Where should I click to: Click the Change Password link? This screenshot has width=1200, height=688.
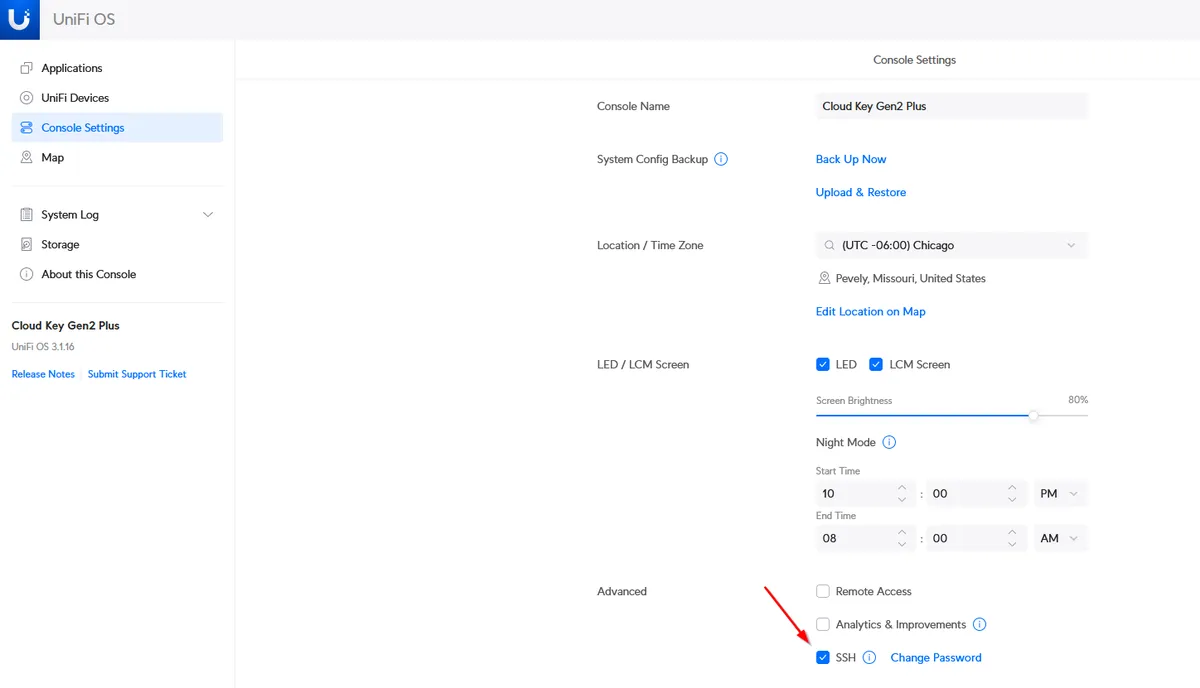pos(936,657)
